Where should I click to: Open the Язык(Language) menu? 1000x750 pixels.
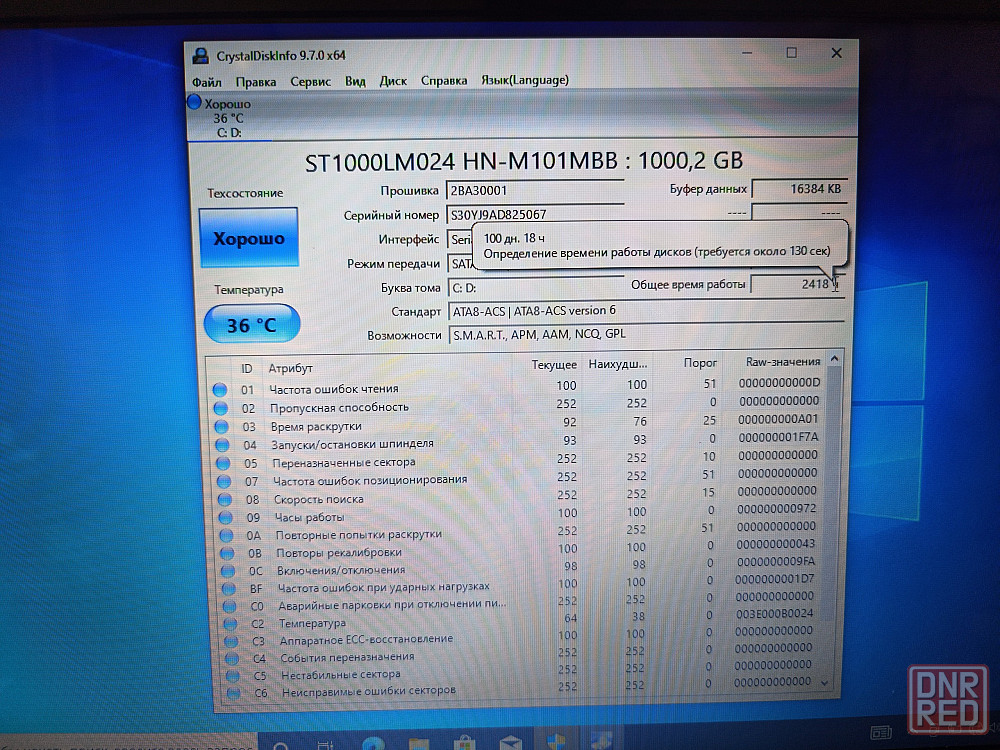525,80
